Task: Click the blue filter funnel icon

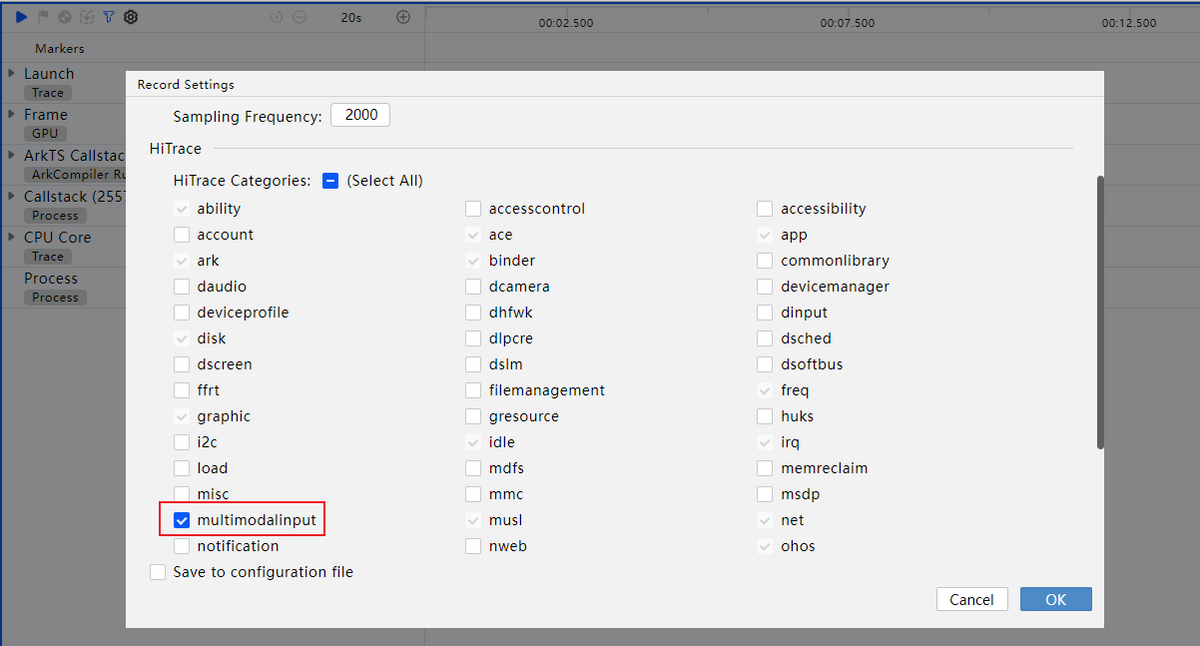Action: pyautogui.click(x=109, y=17)
